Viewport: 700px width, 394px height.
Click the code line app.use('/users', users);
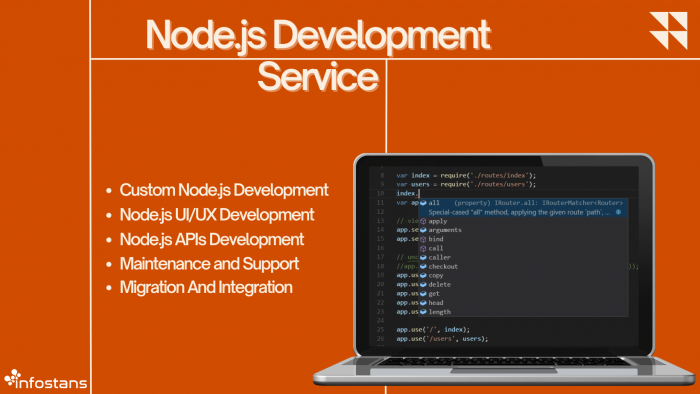442,339
